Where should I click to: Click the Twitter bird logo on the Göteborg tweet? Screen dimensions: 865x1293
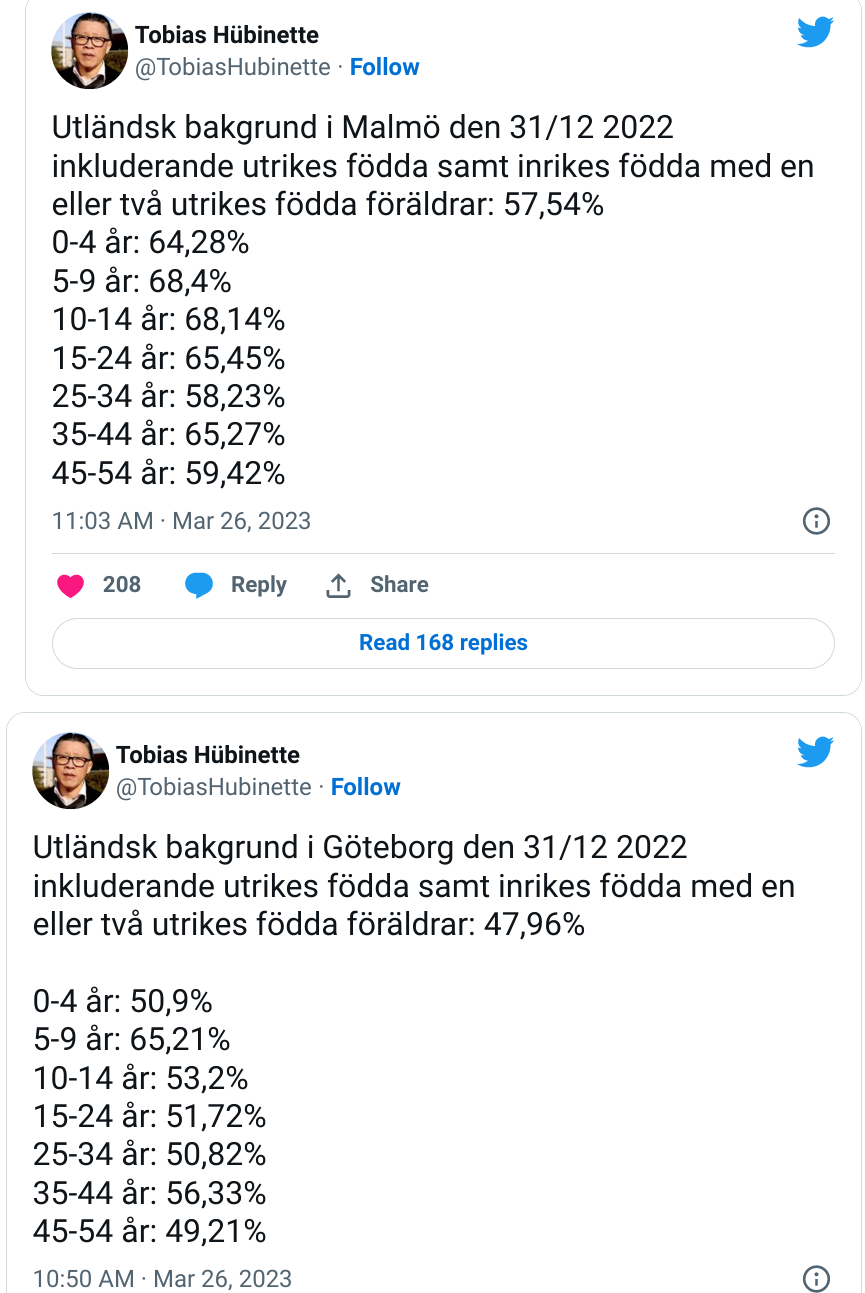(815, 752)
